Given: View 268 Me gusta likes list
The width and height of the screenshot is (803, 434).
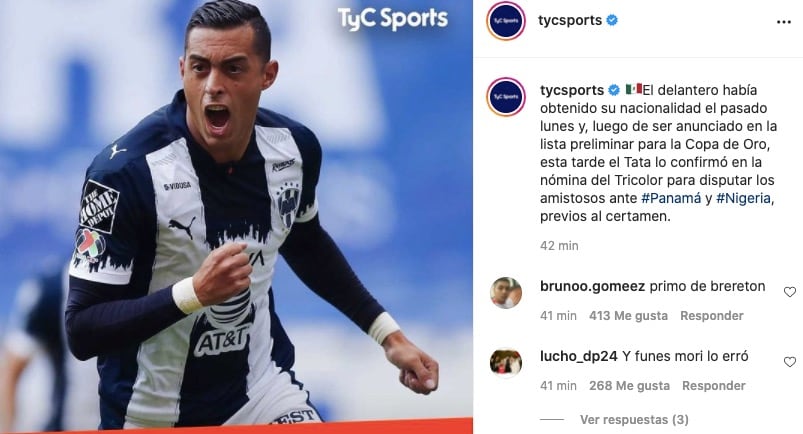Looking at the screenshot, I should tap(629, 386).
